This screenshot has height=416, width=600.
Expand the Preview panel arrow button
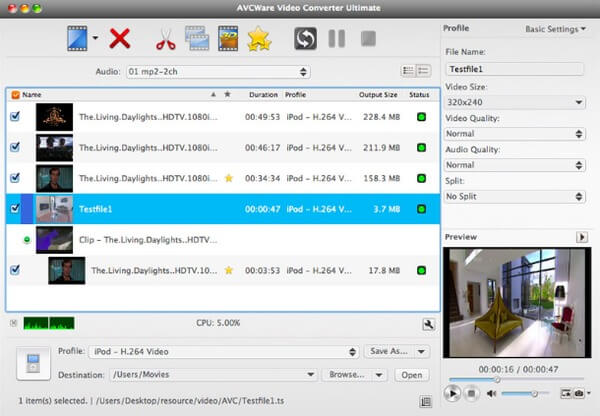[x=582, y=237]
